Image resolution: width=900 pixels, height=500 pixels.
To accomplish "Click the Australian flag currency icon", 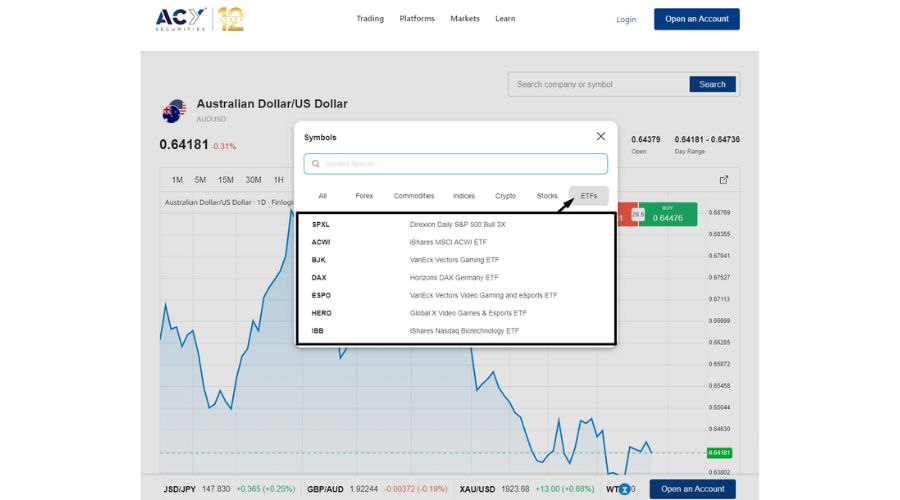I will [173, 112].
